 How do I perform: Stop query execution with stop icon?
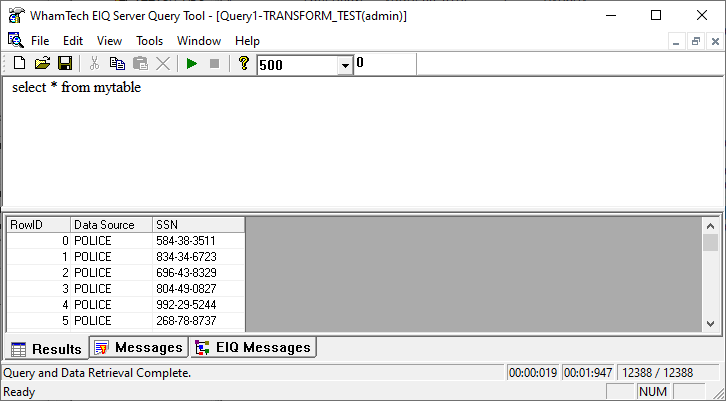pos(214,63)
